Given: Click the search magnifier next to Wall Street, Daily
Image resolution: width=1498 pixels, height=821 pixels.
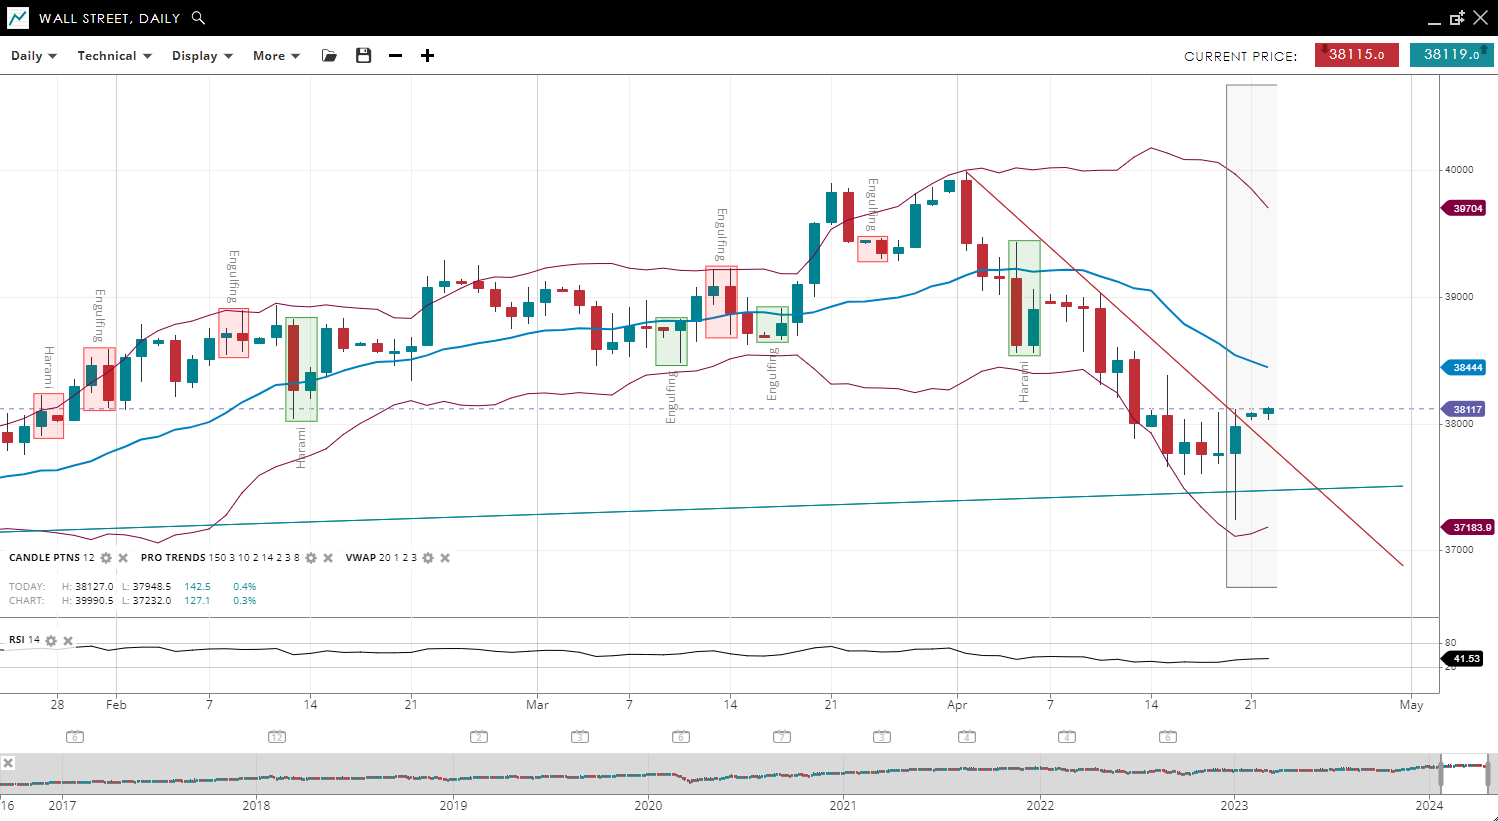Looking at the screenshot, I should (x=198, y=18).
